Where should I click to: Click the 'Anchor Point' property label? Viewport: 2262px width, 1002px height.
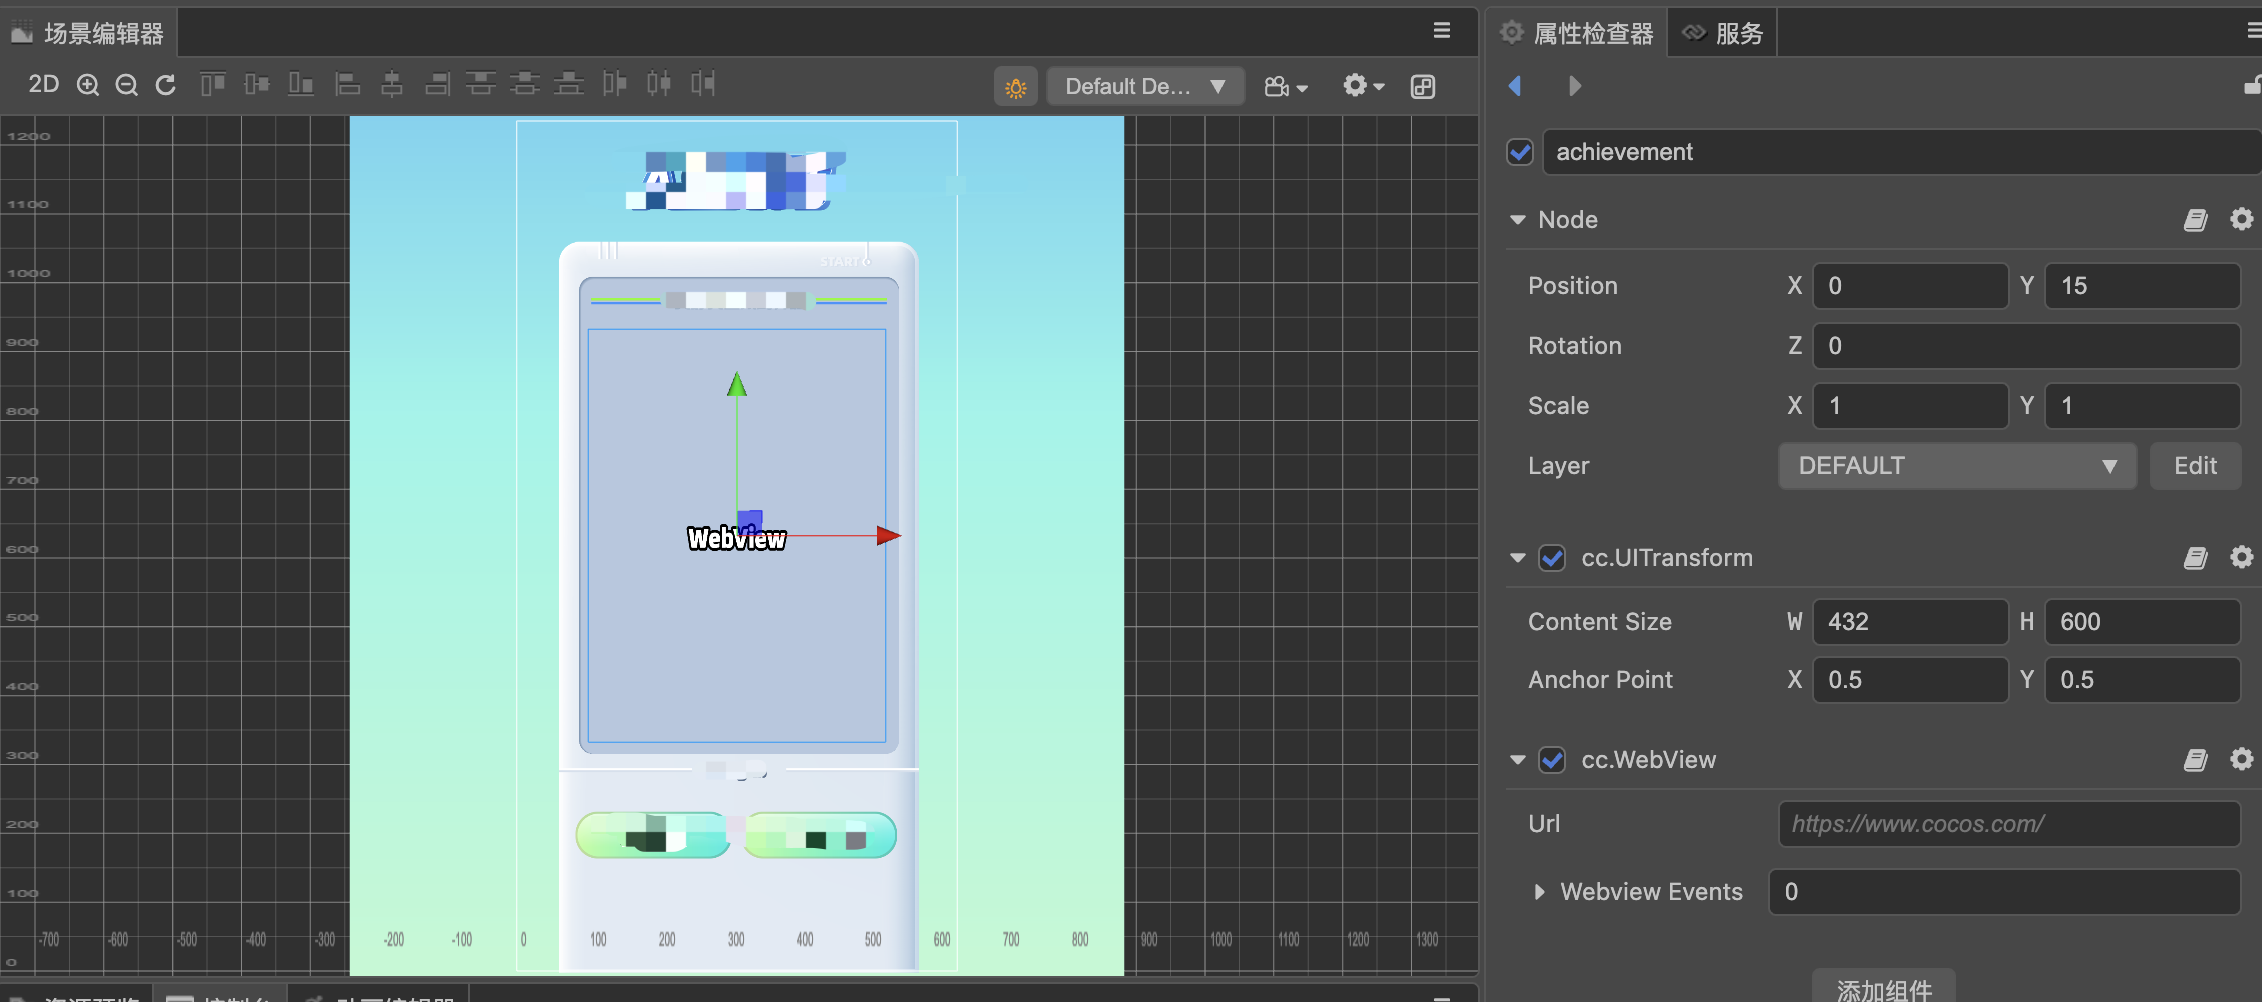pyautogui.click(x=1600, y=680)
